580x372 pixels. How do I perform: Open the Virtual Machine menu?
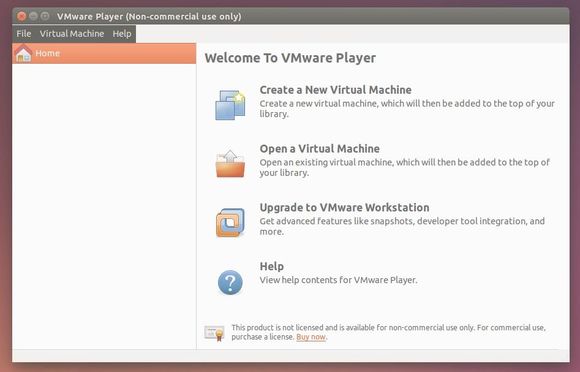click(72, 34)
